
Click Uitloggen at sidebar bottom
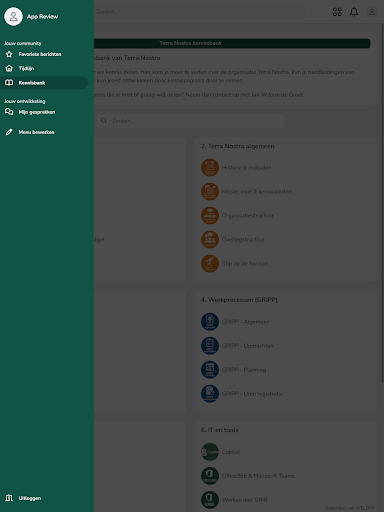pyautogui.click(x=30, y=498)
